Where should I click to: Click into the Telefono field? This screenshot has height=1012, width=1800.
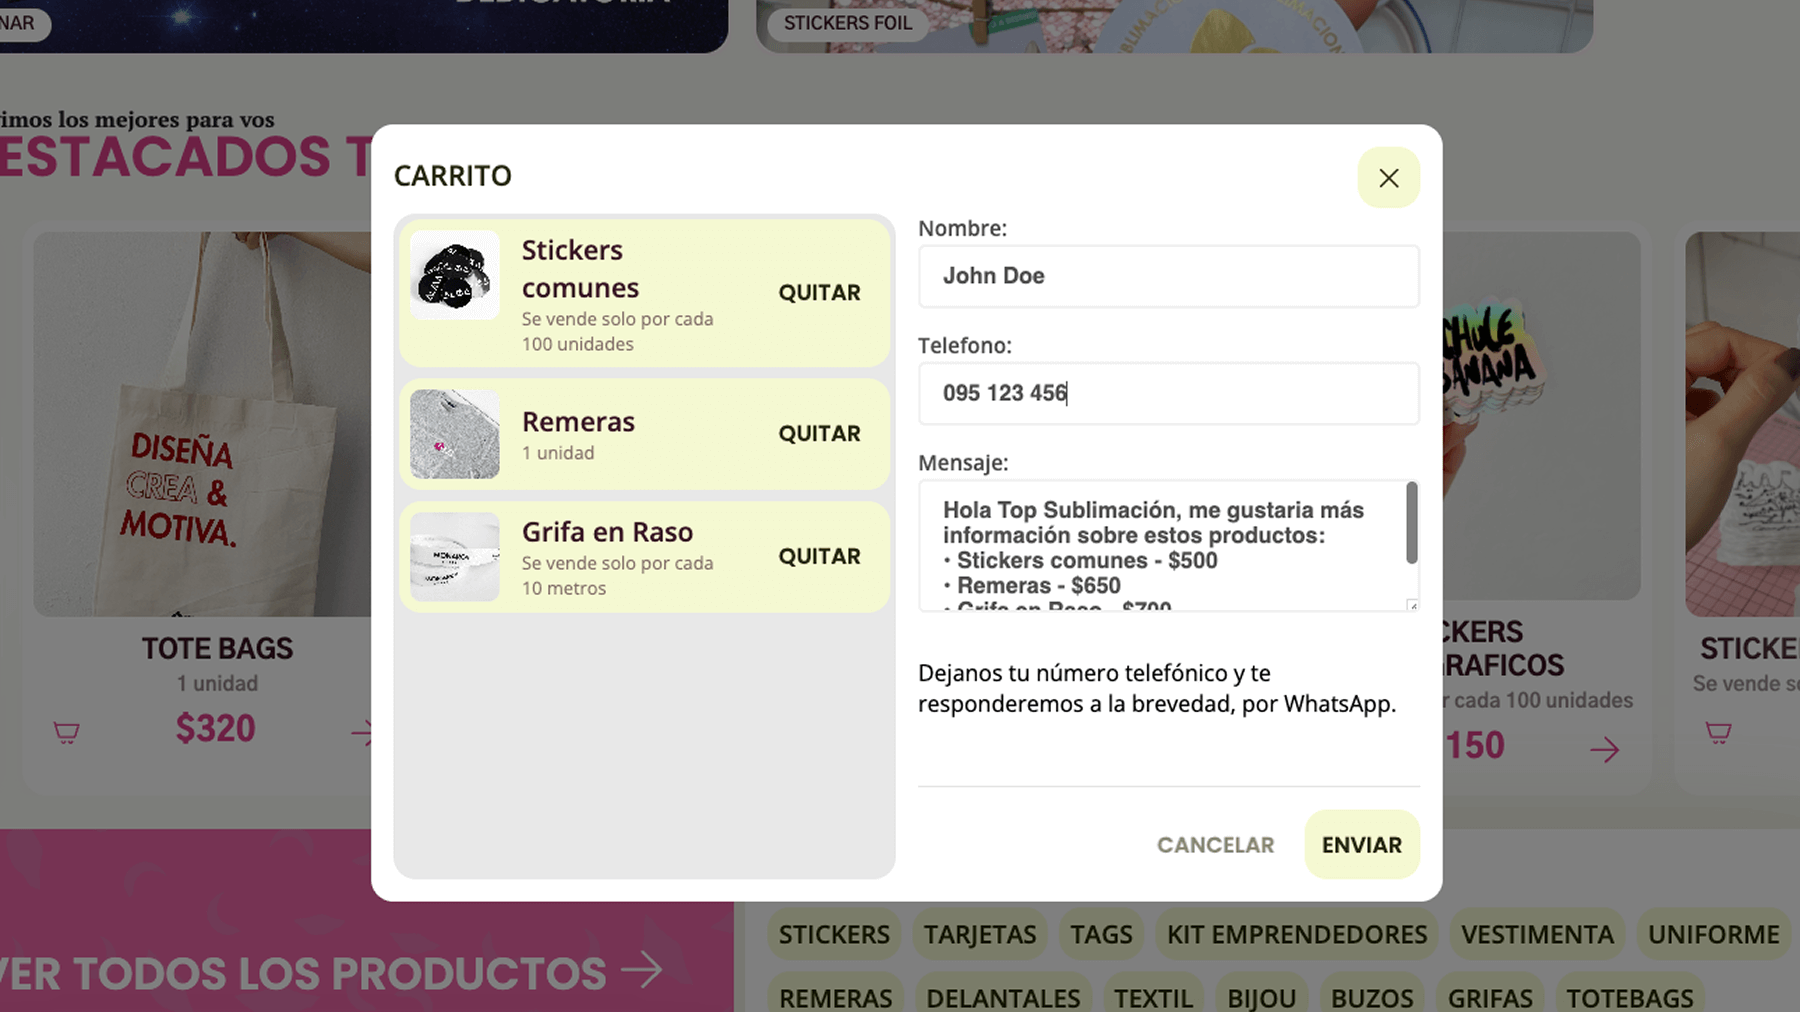coord(1168,393)
